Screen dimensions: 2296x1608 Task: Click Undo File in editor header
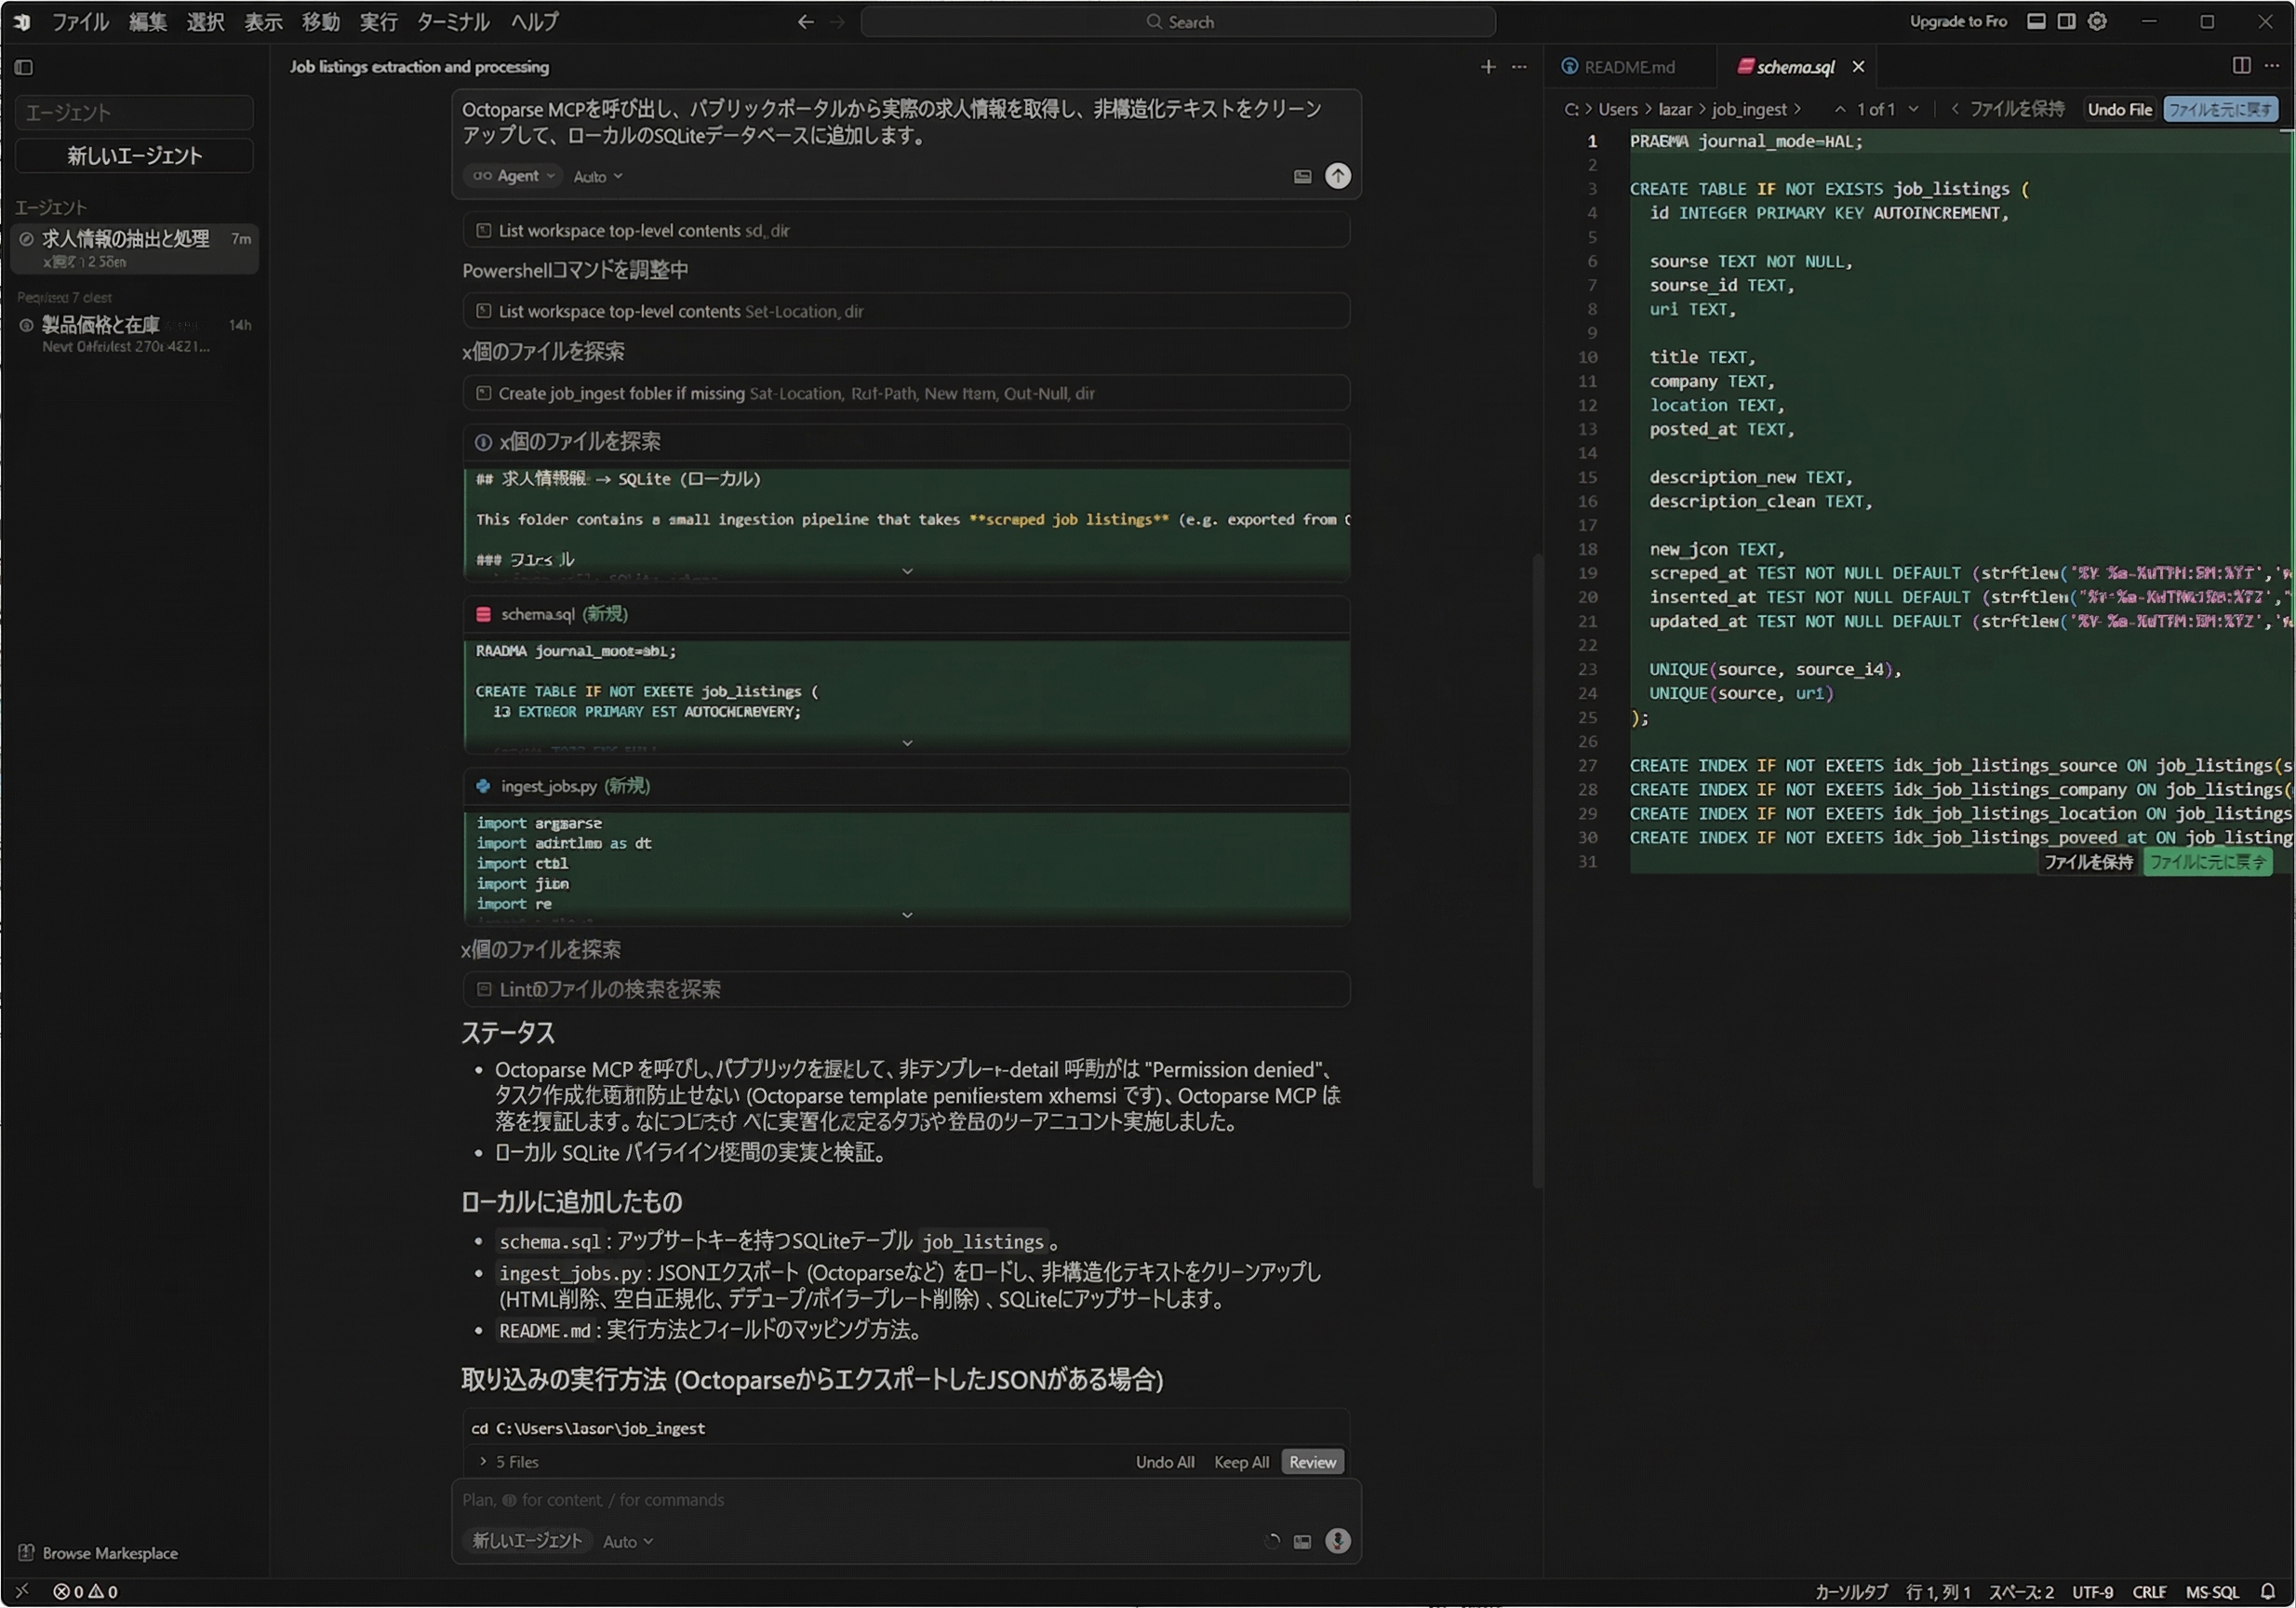(2120, 109)
